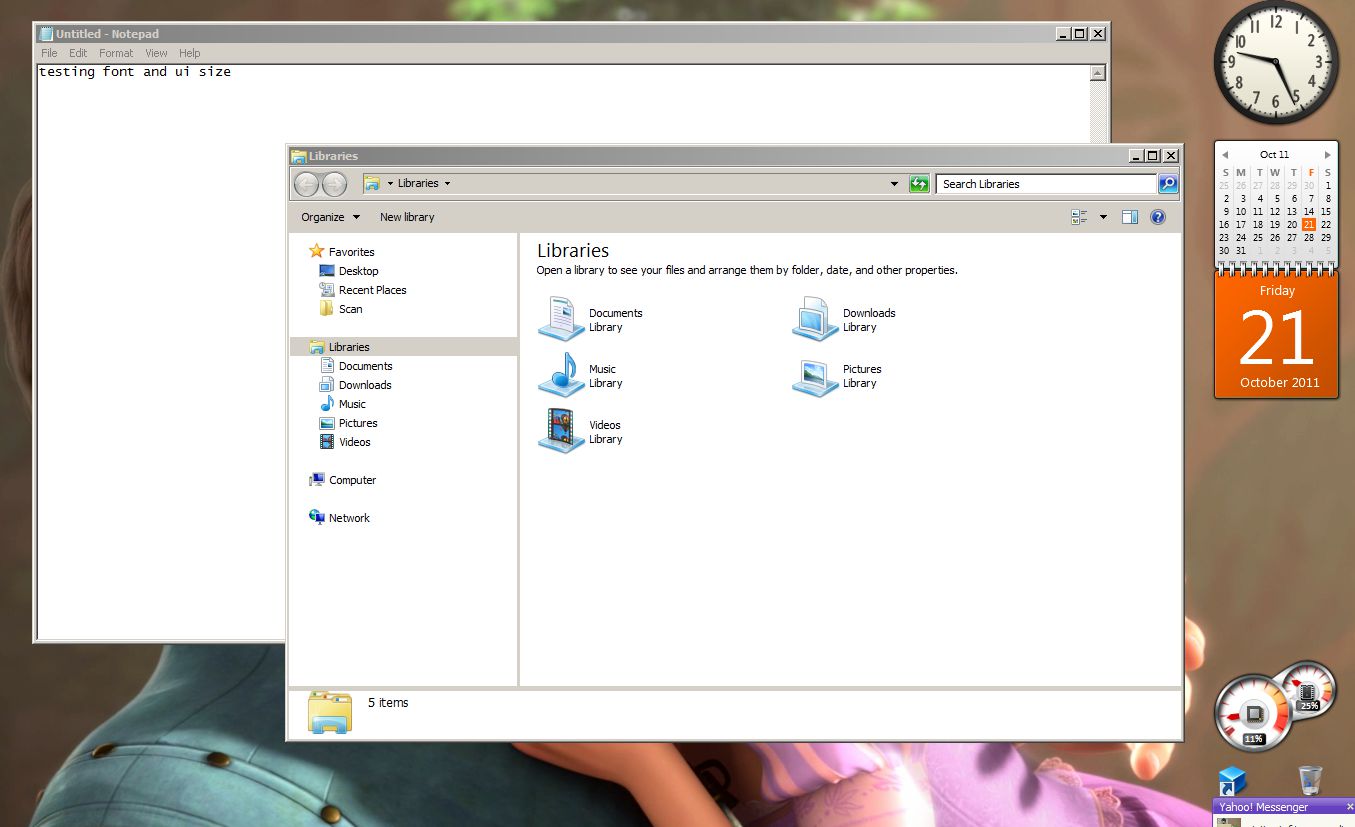Open the Organize dropdown menu
The width and height of the screenshot is (1355, 827).
(330, 217)
